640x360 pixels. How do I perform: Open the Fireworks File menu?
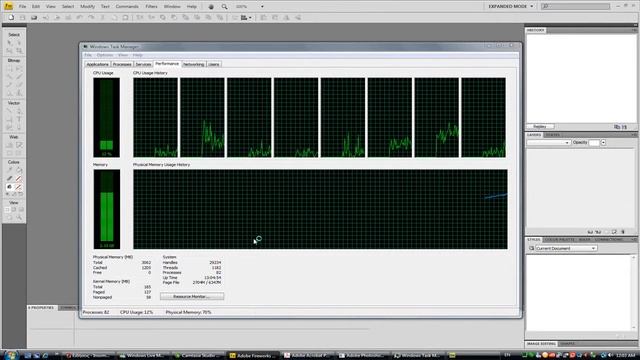(x=22, y=7)
